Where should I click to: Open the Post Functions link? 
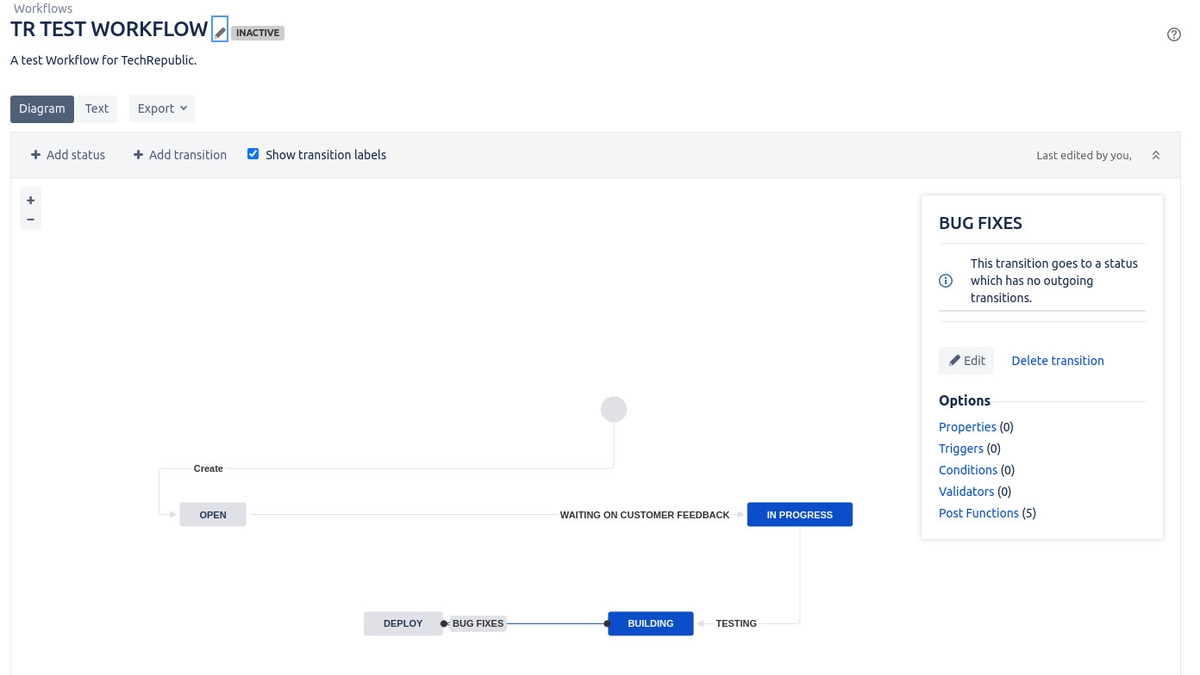click(x=978, y=513)
